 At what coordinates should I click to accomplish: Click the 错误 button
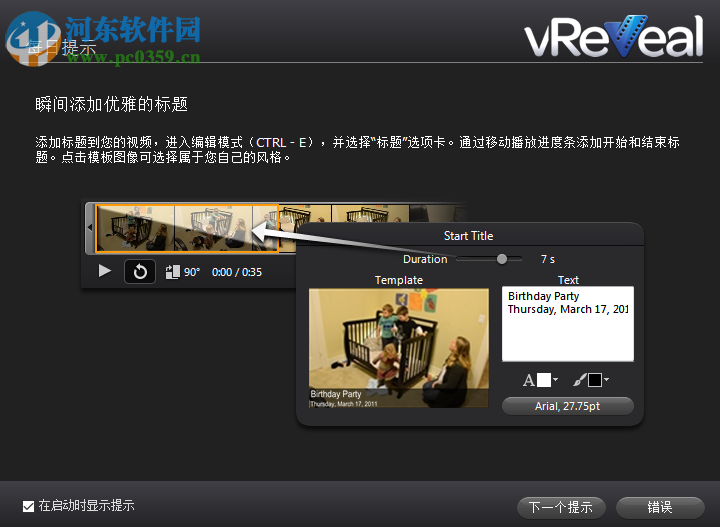tap(660, 507)
